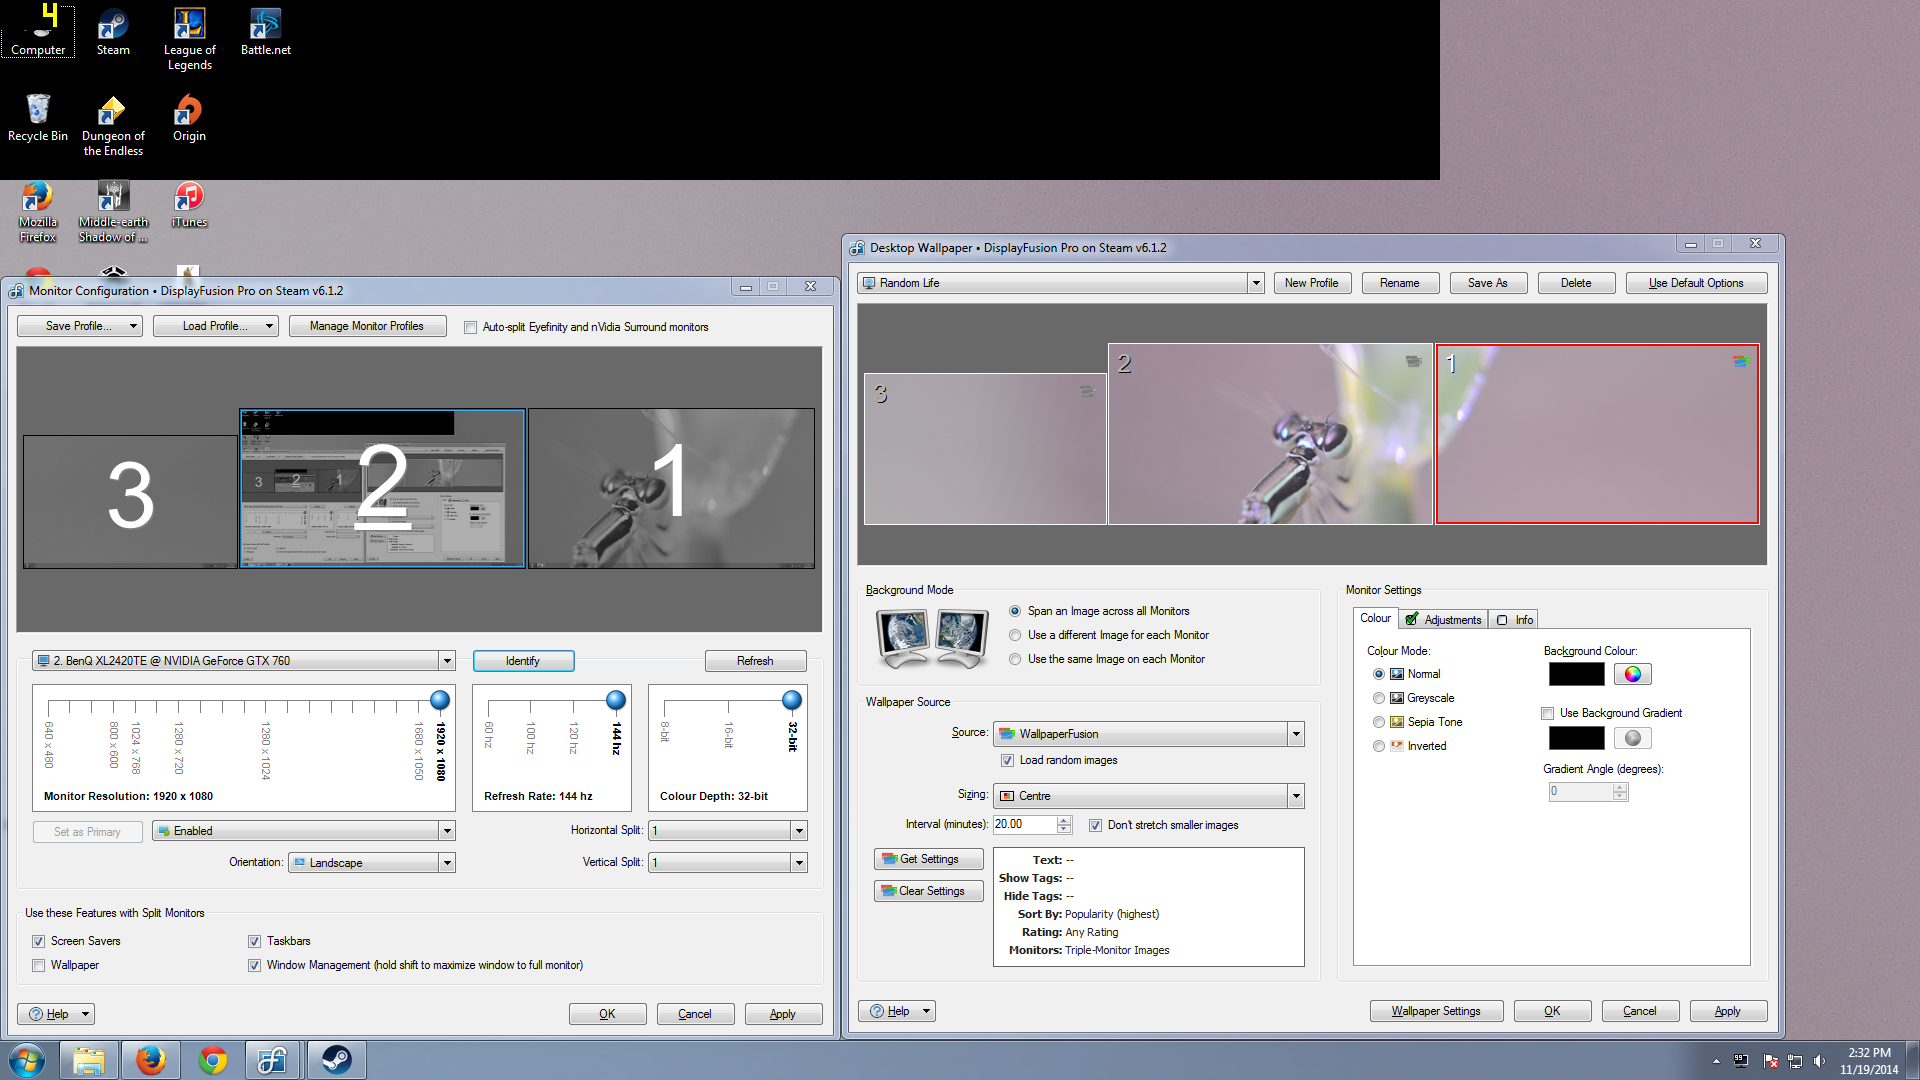Expand the WallpaperFusion source dropdown

click(1296, 734)
